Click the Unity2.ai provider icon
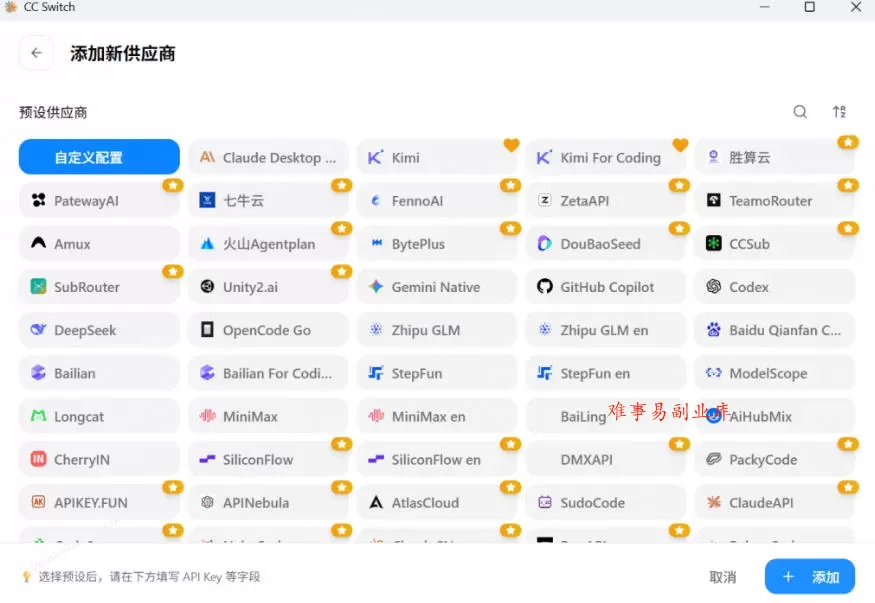Image resolution: width=875 pixels, height=603 pixels. point(208,287)
